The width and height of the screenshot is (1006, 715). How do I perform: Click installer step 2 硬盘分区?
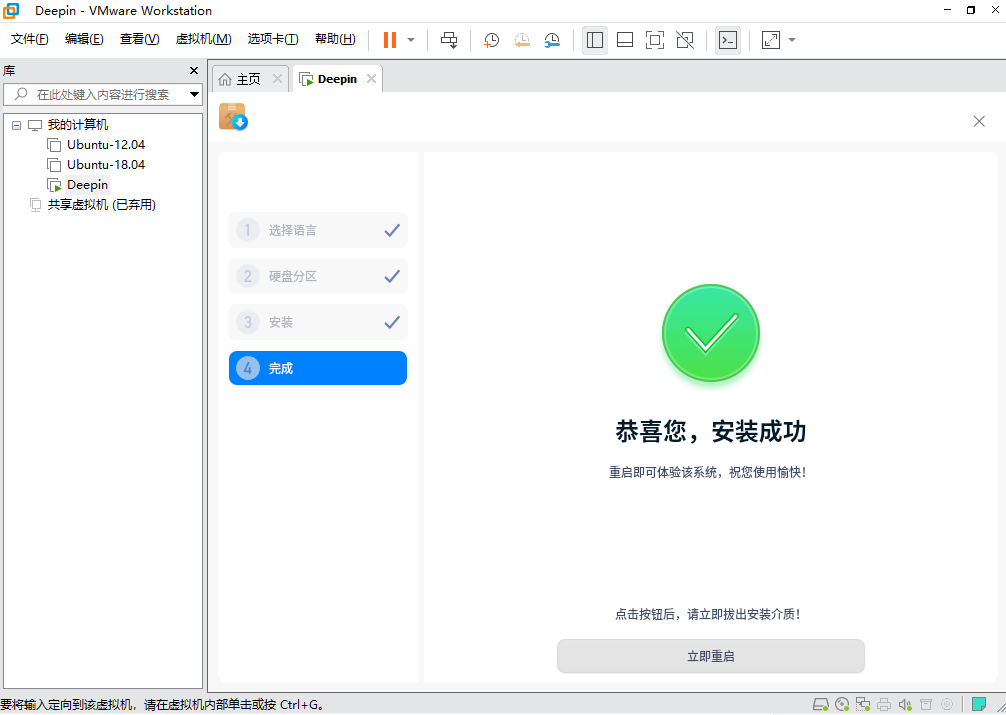point(318,276)
